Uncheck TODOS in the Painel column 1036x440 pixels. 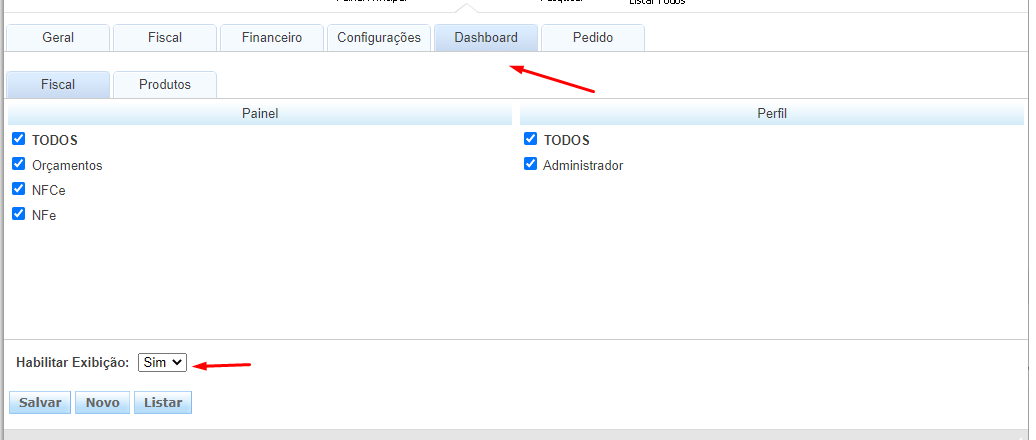click(18, 139)
